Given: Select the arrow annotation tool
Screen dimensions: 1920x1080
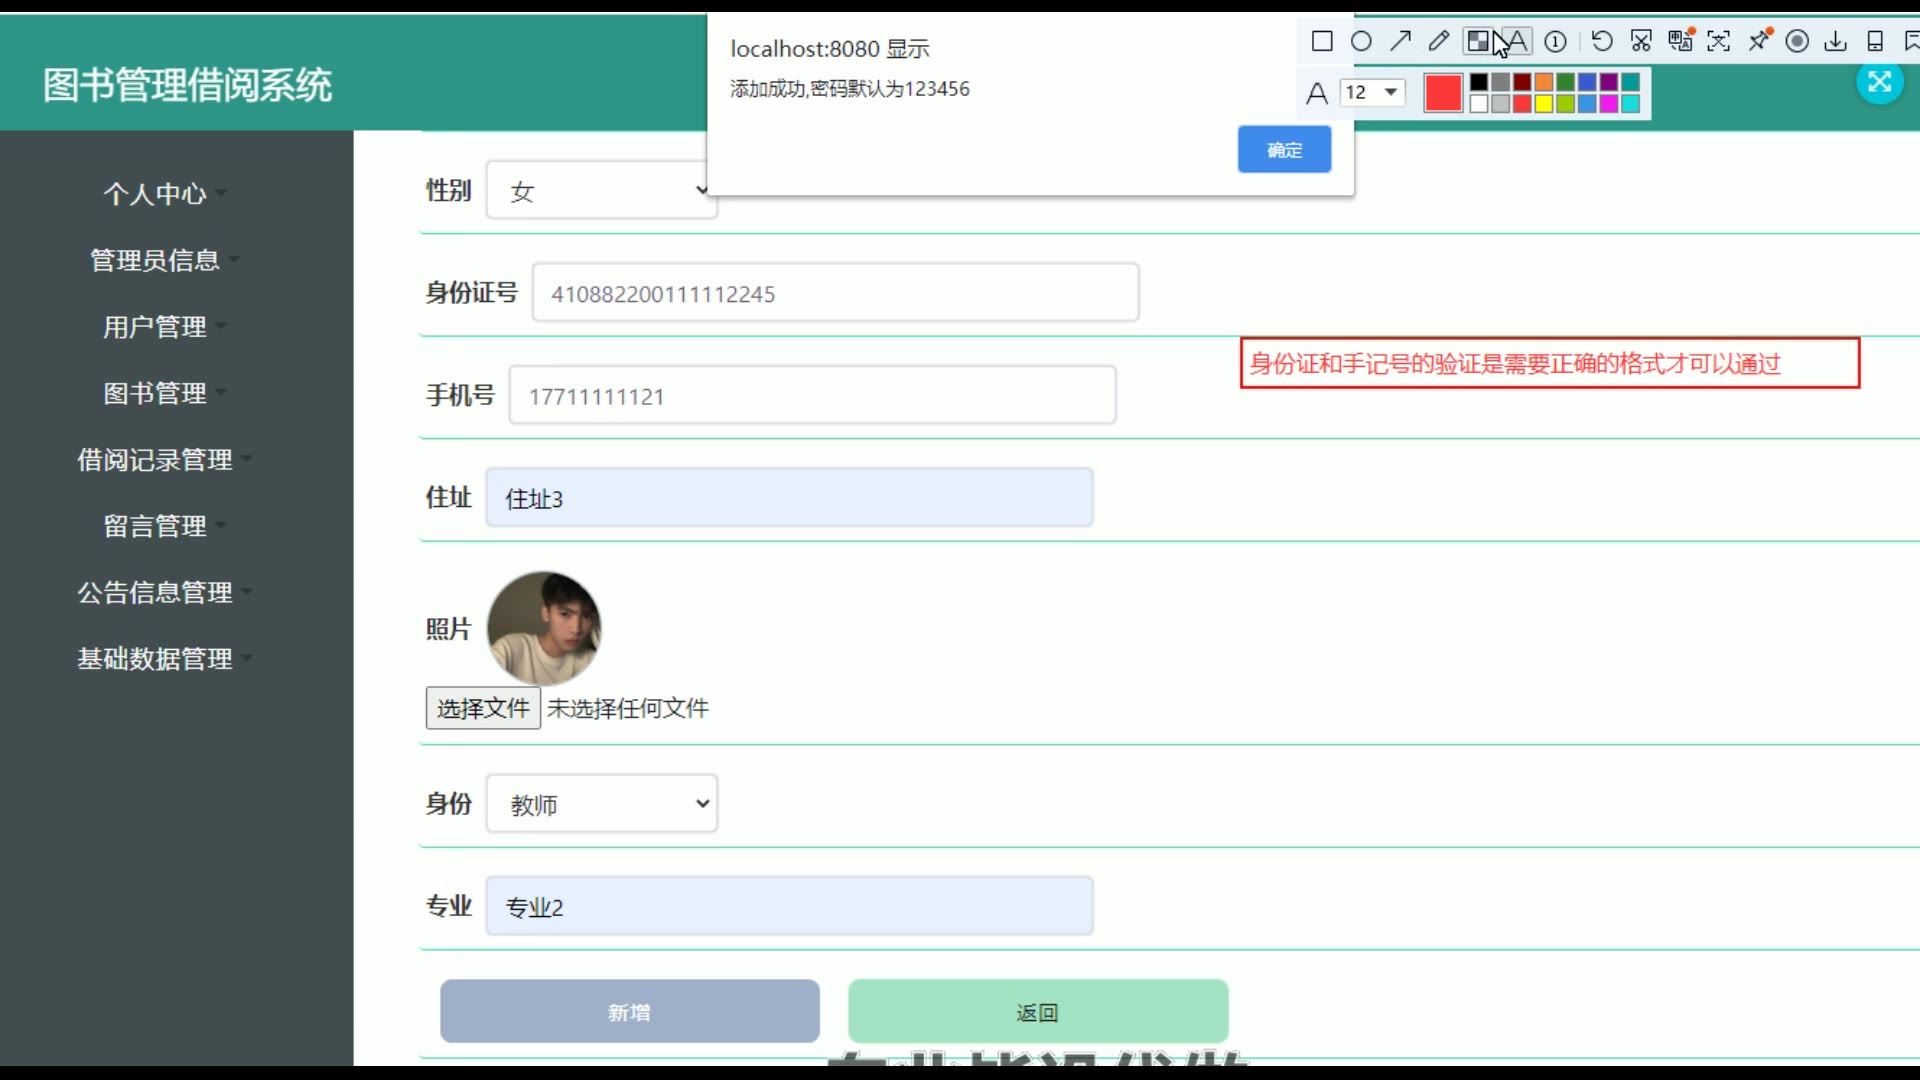Looking at the screenshot, I should coord(1400,41).
